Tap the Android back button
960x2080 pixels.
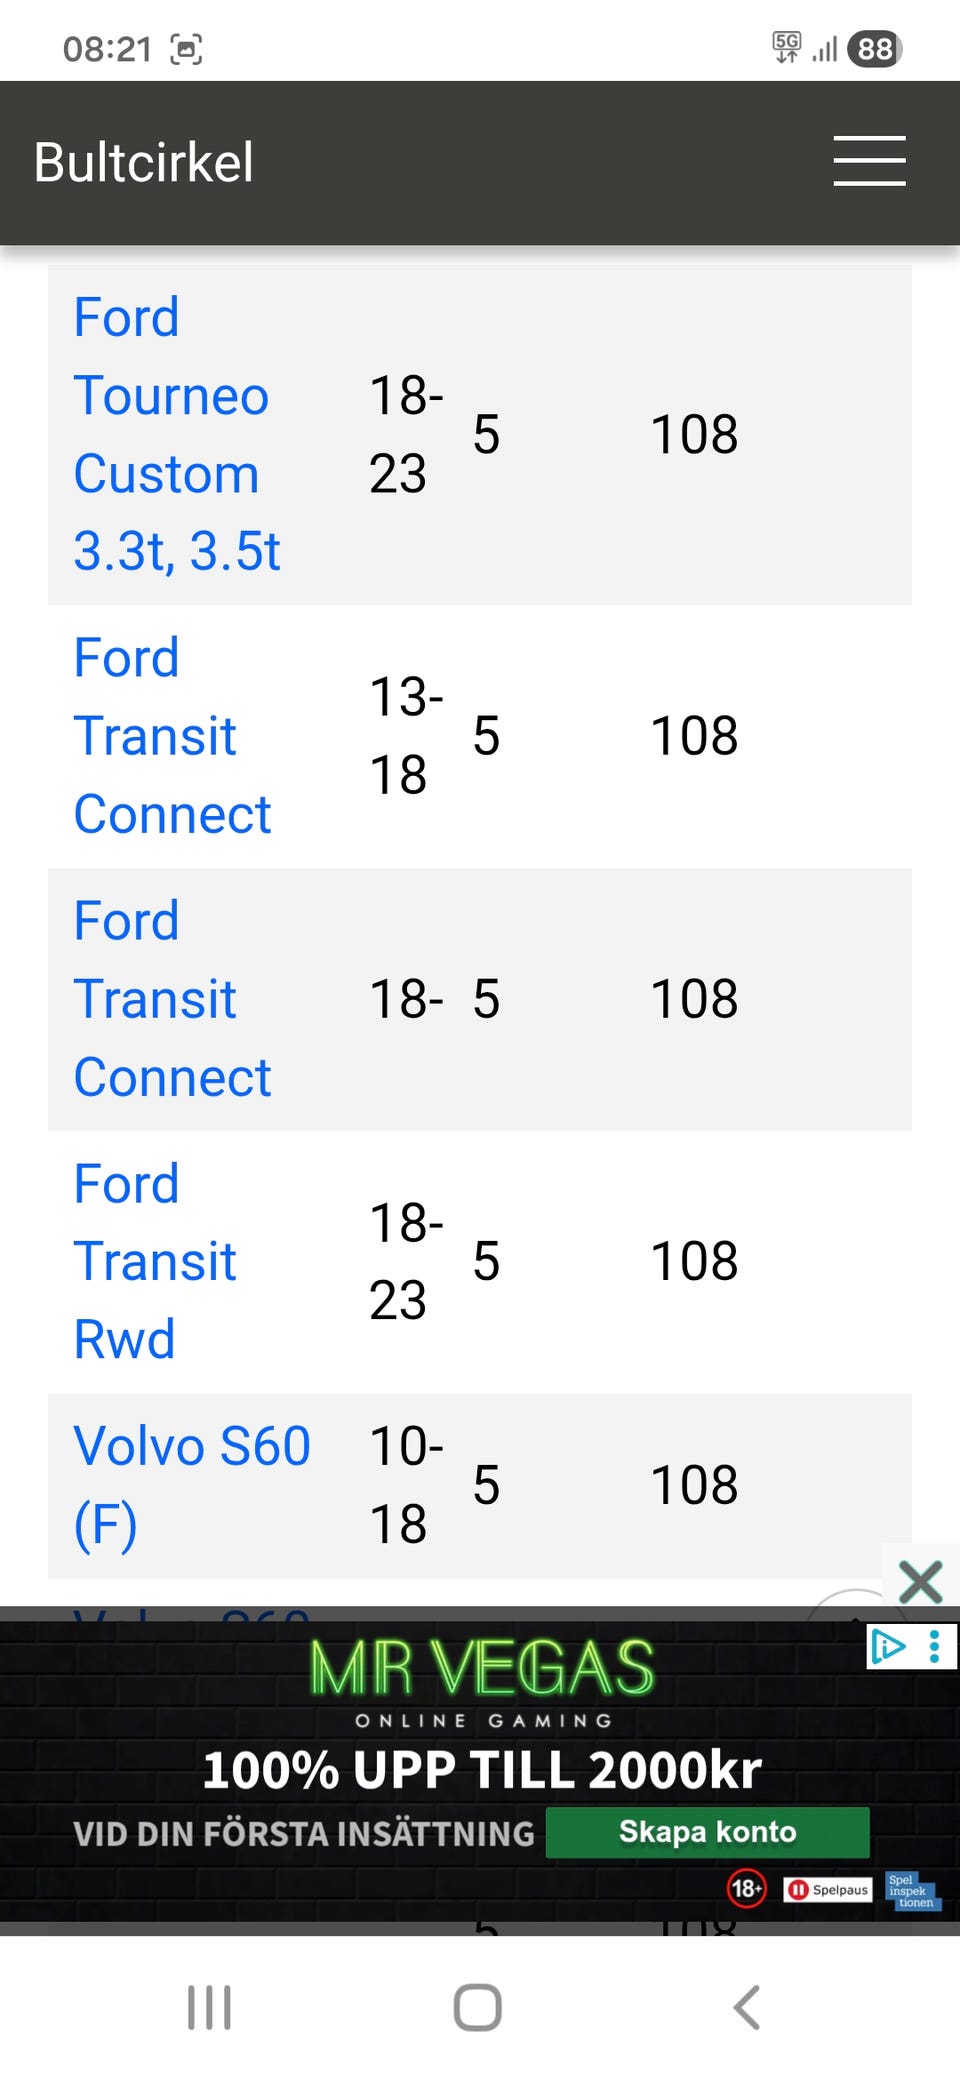point(747,2007)
